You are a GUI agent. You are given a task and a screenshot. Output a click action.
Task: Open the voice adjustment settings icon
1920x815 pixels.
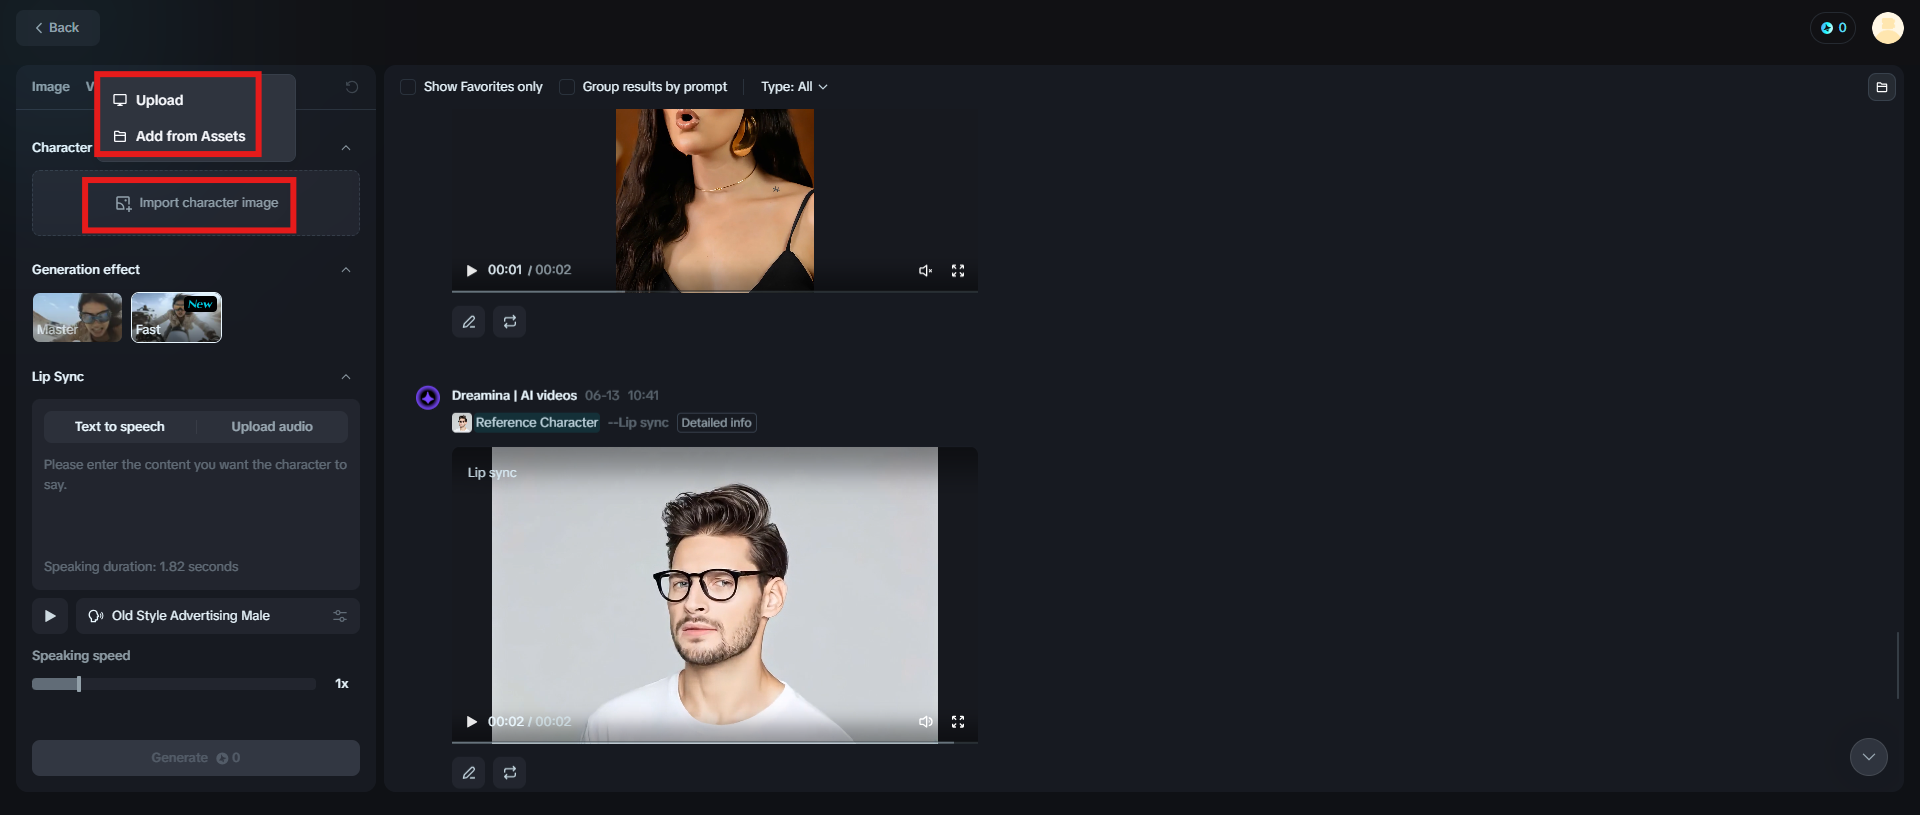click(340, 616)
